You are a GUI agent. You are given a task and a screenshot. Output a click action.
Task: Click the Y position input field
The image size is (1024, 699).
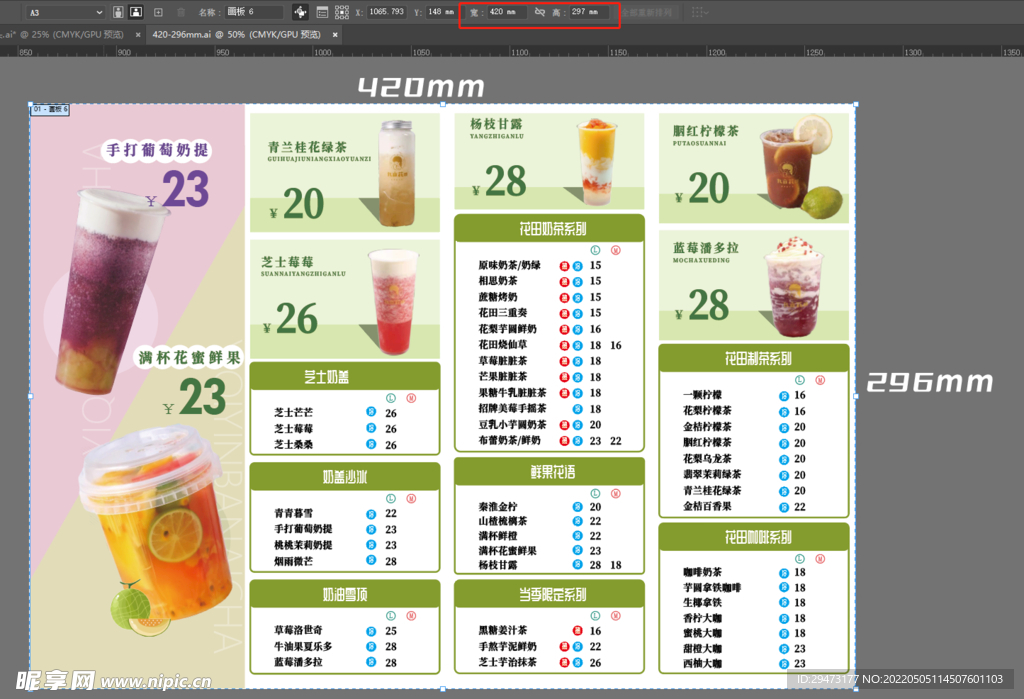click(441, 12)
